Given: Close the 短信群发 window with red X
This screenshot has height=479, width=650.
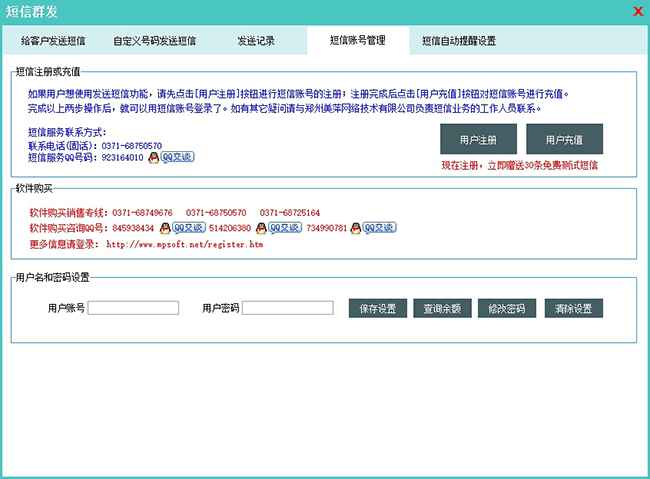Looking at the screenshot, I should point(638,11).
